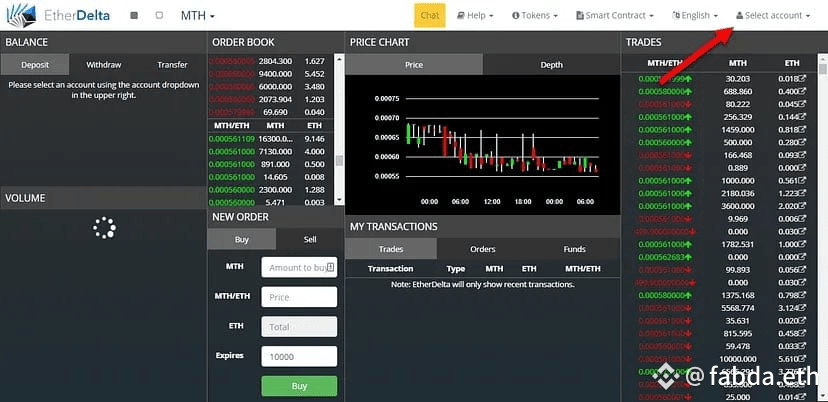Select the Sell tab in New Order
This screenshot has height=402, width=828.
point(310,239)
